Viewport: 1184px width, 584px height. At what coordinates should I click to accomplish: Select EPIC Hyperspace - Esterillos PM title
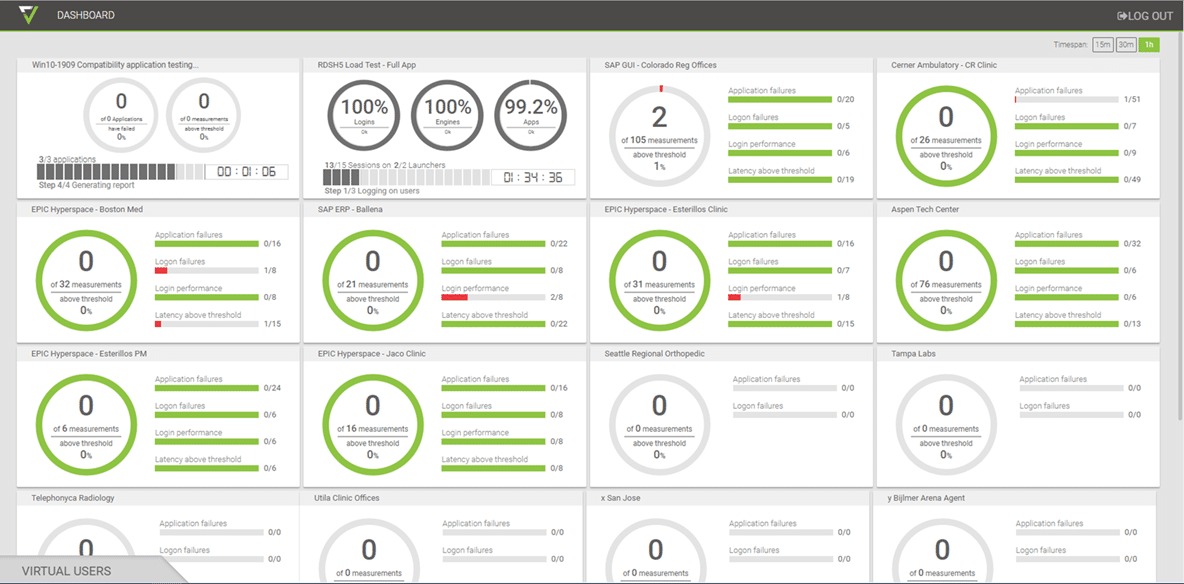(88, 353)
